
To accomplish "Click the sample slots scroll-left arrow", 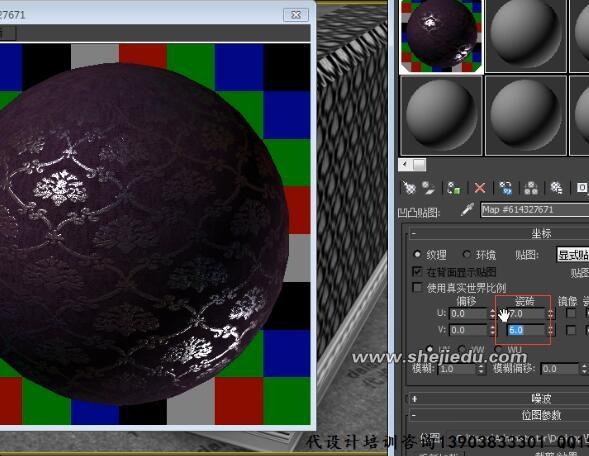I will [x=405, y=164].
